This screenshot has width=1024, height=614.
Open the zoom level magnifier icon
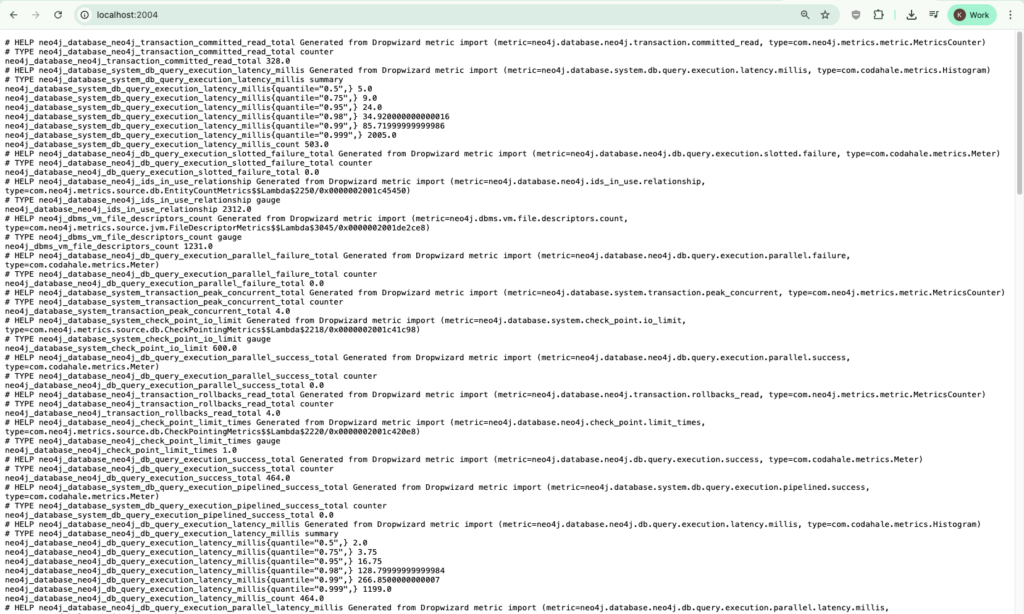point(805,15)
